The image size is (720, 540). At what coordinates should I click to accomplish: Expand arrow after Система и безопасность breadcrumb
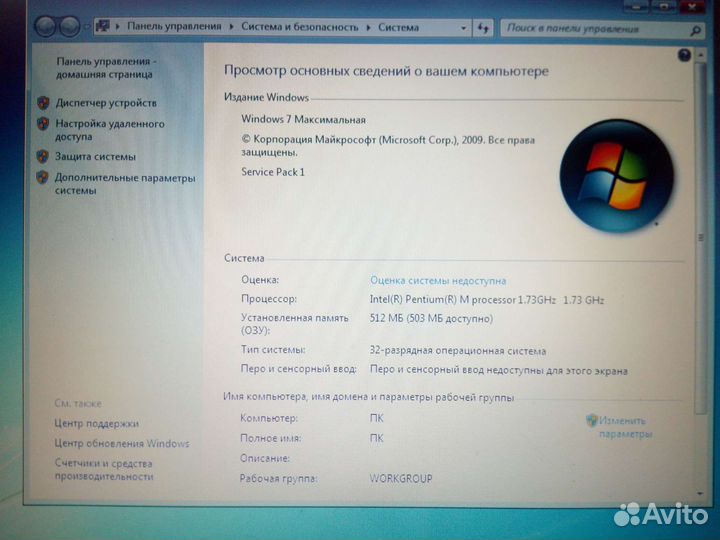point(368,28)
